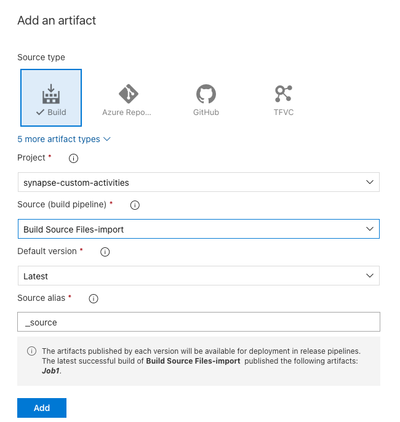Click the Source alias text field

coord(199,322)
